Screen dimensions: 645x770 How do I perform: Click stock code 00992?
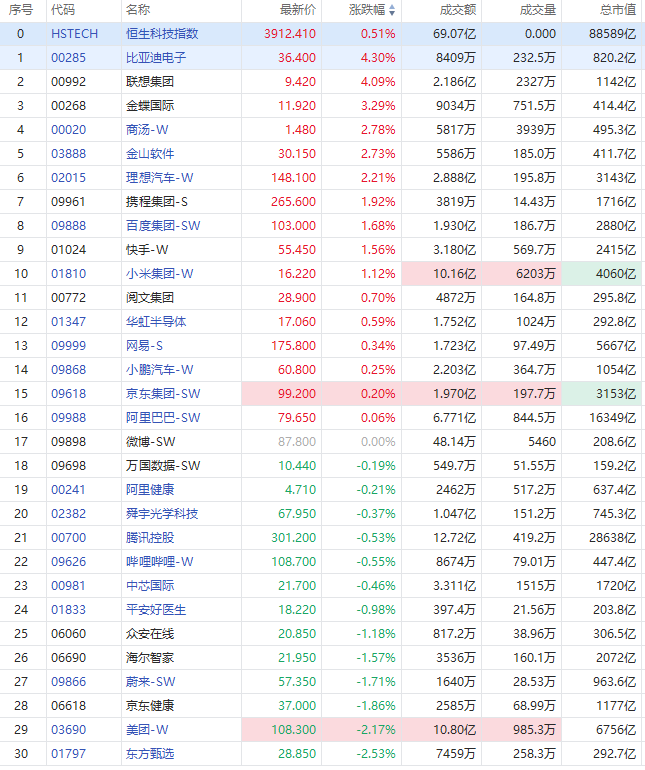click(68, 82)
